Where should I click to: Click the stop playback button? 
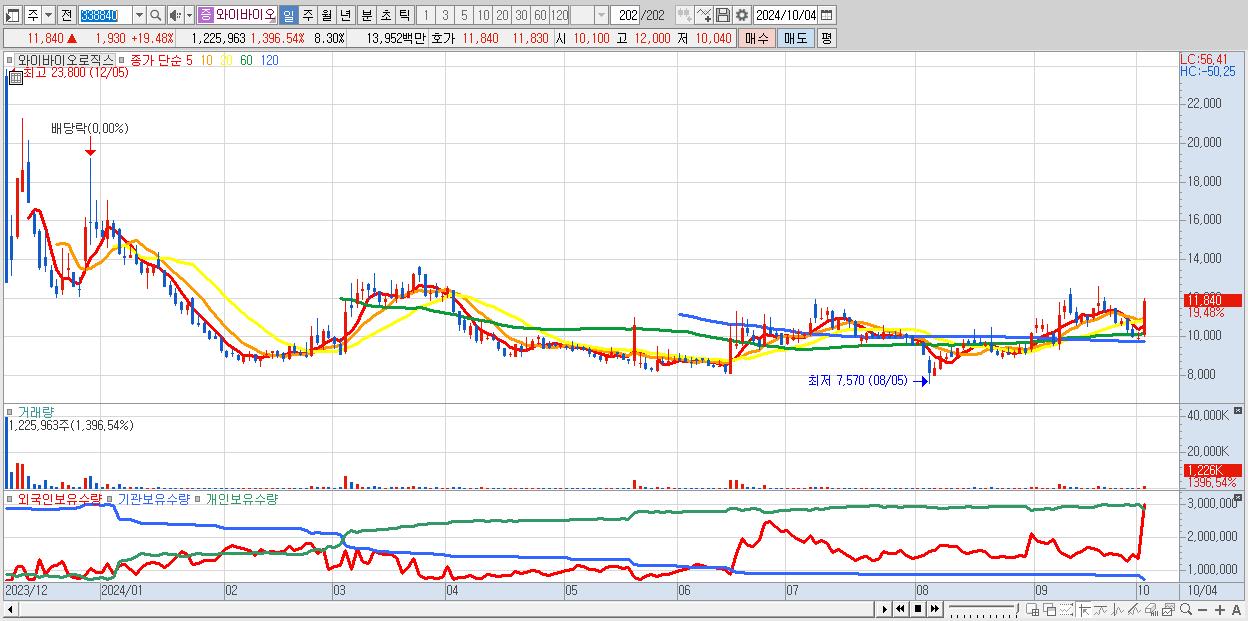coord(917,609)
